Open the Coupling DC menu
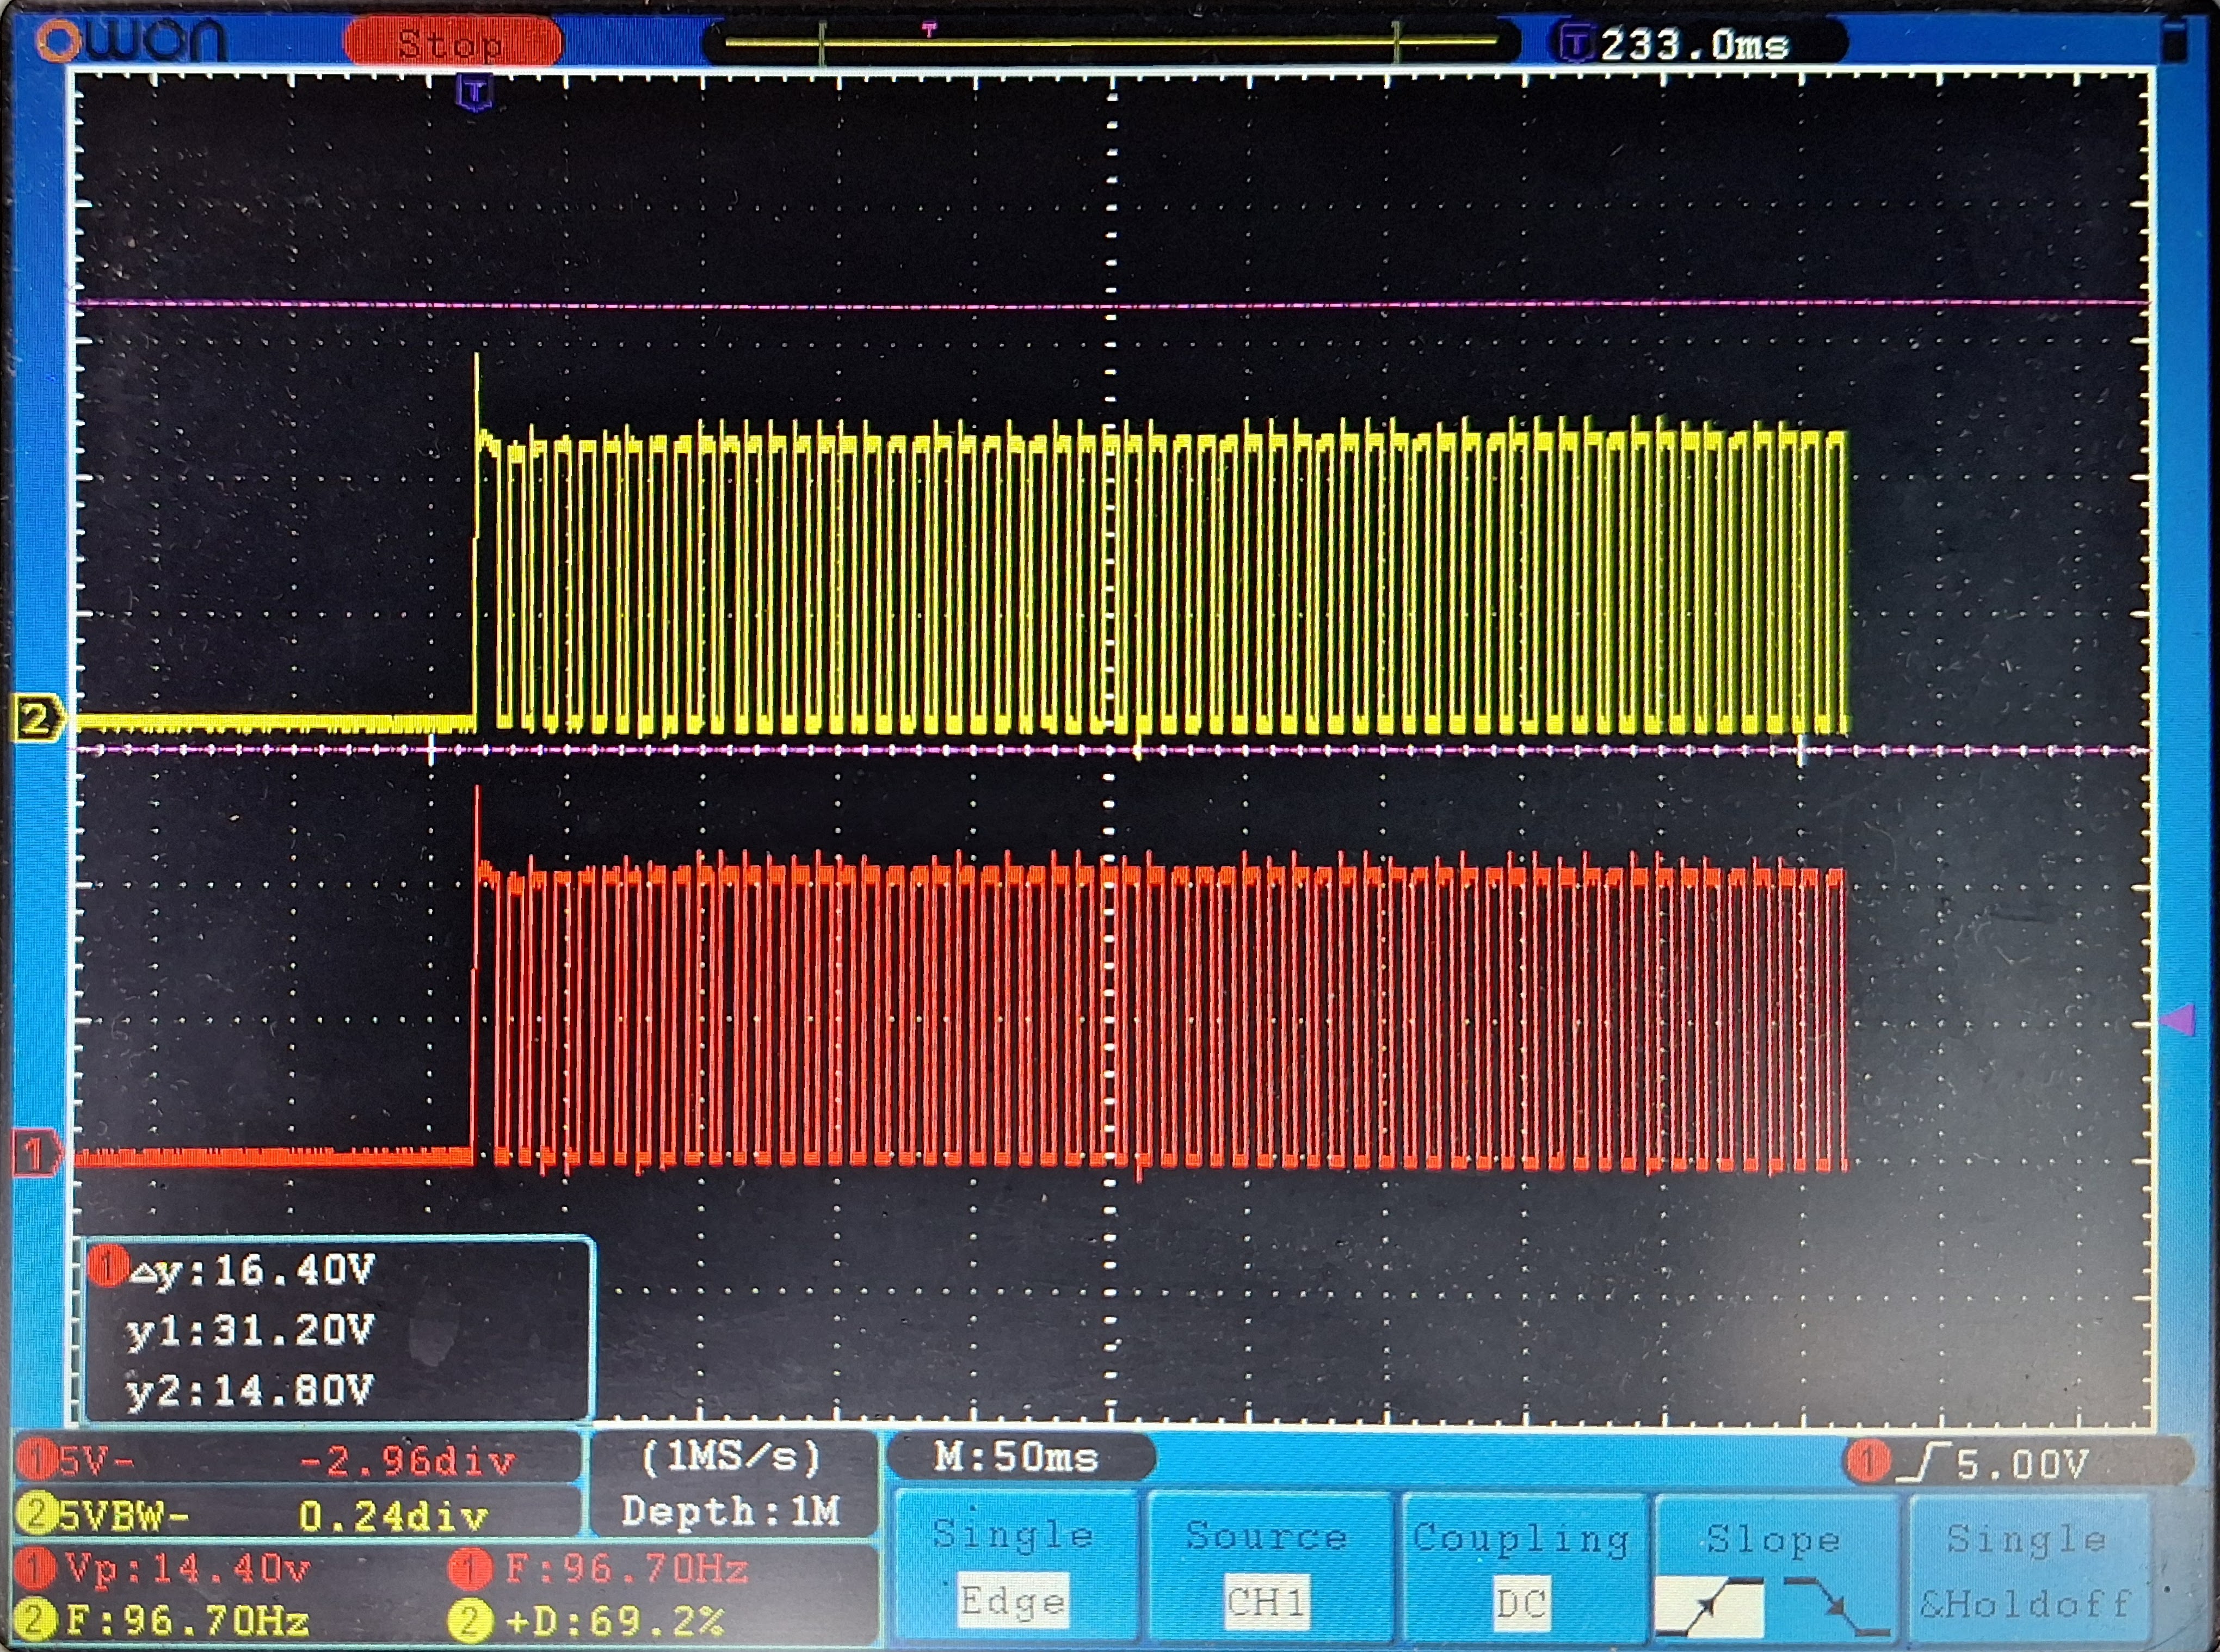The width and height of the screenshot is (2220, 1652). 1521,1568
